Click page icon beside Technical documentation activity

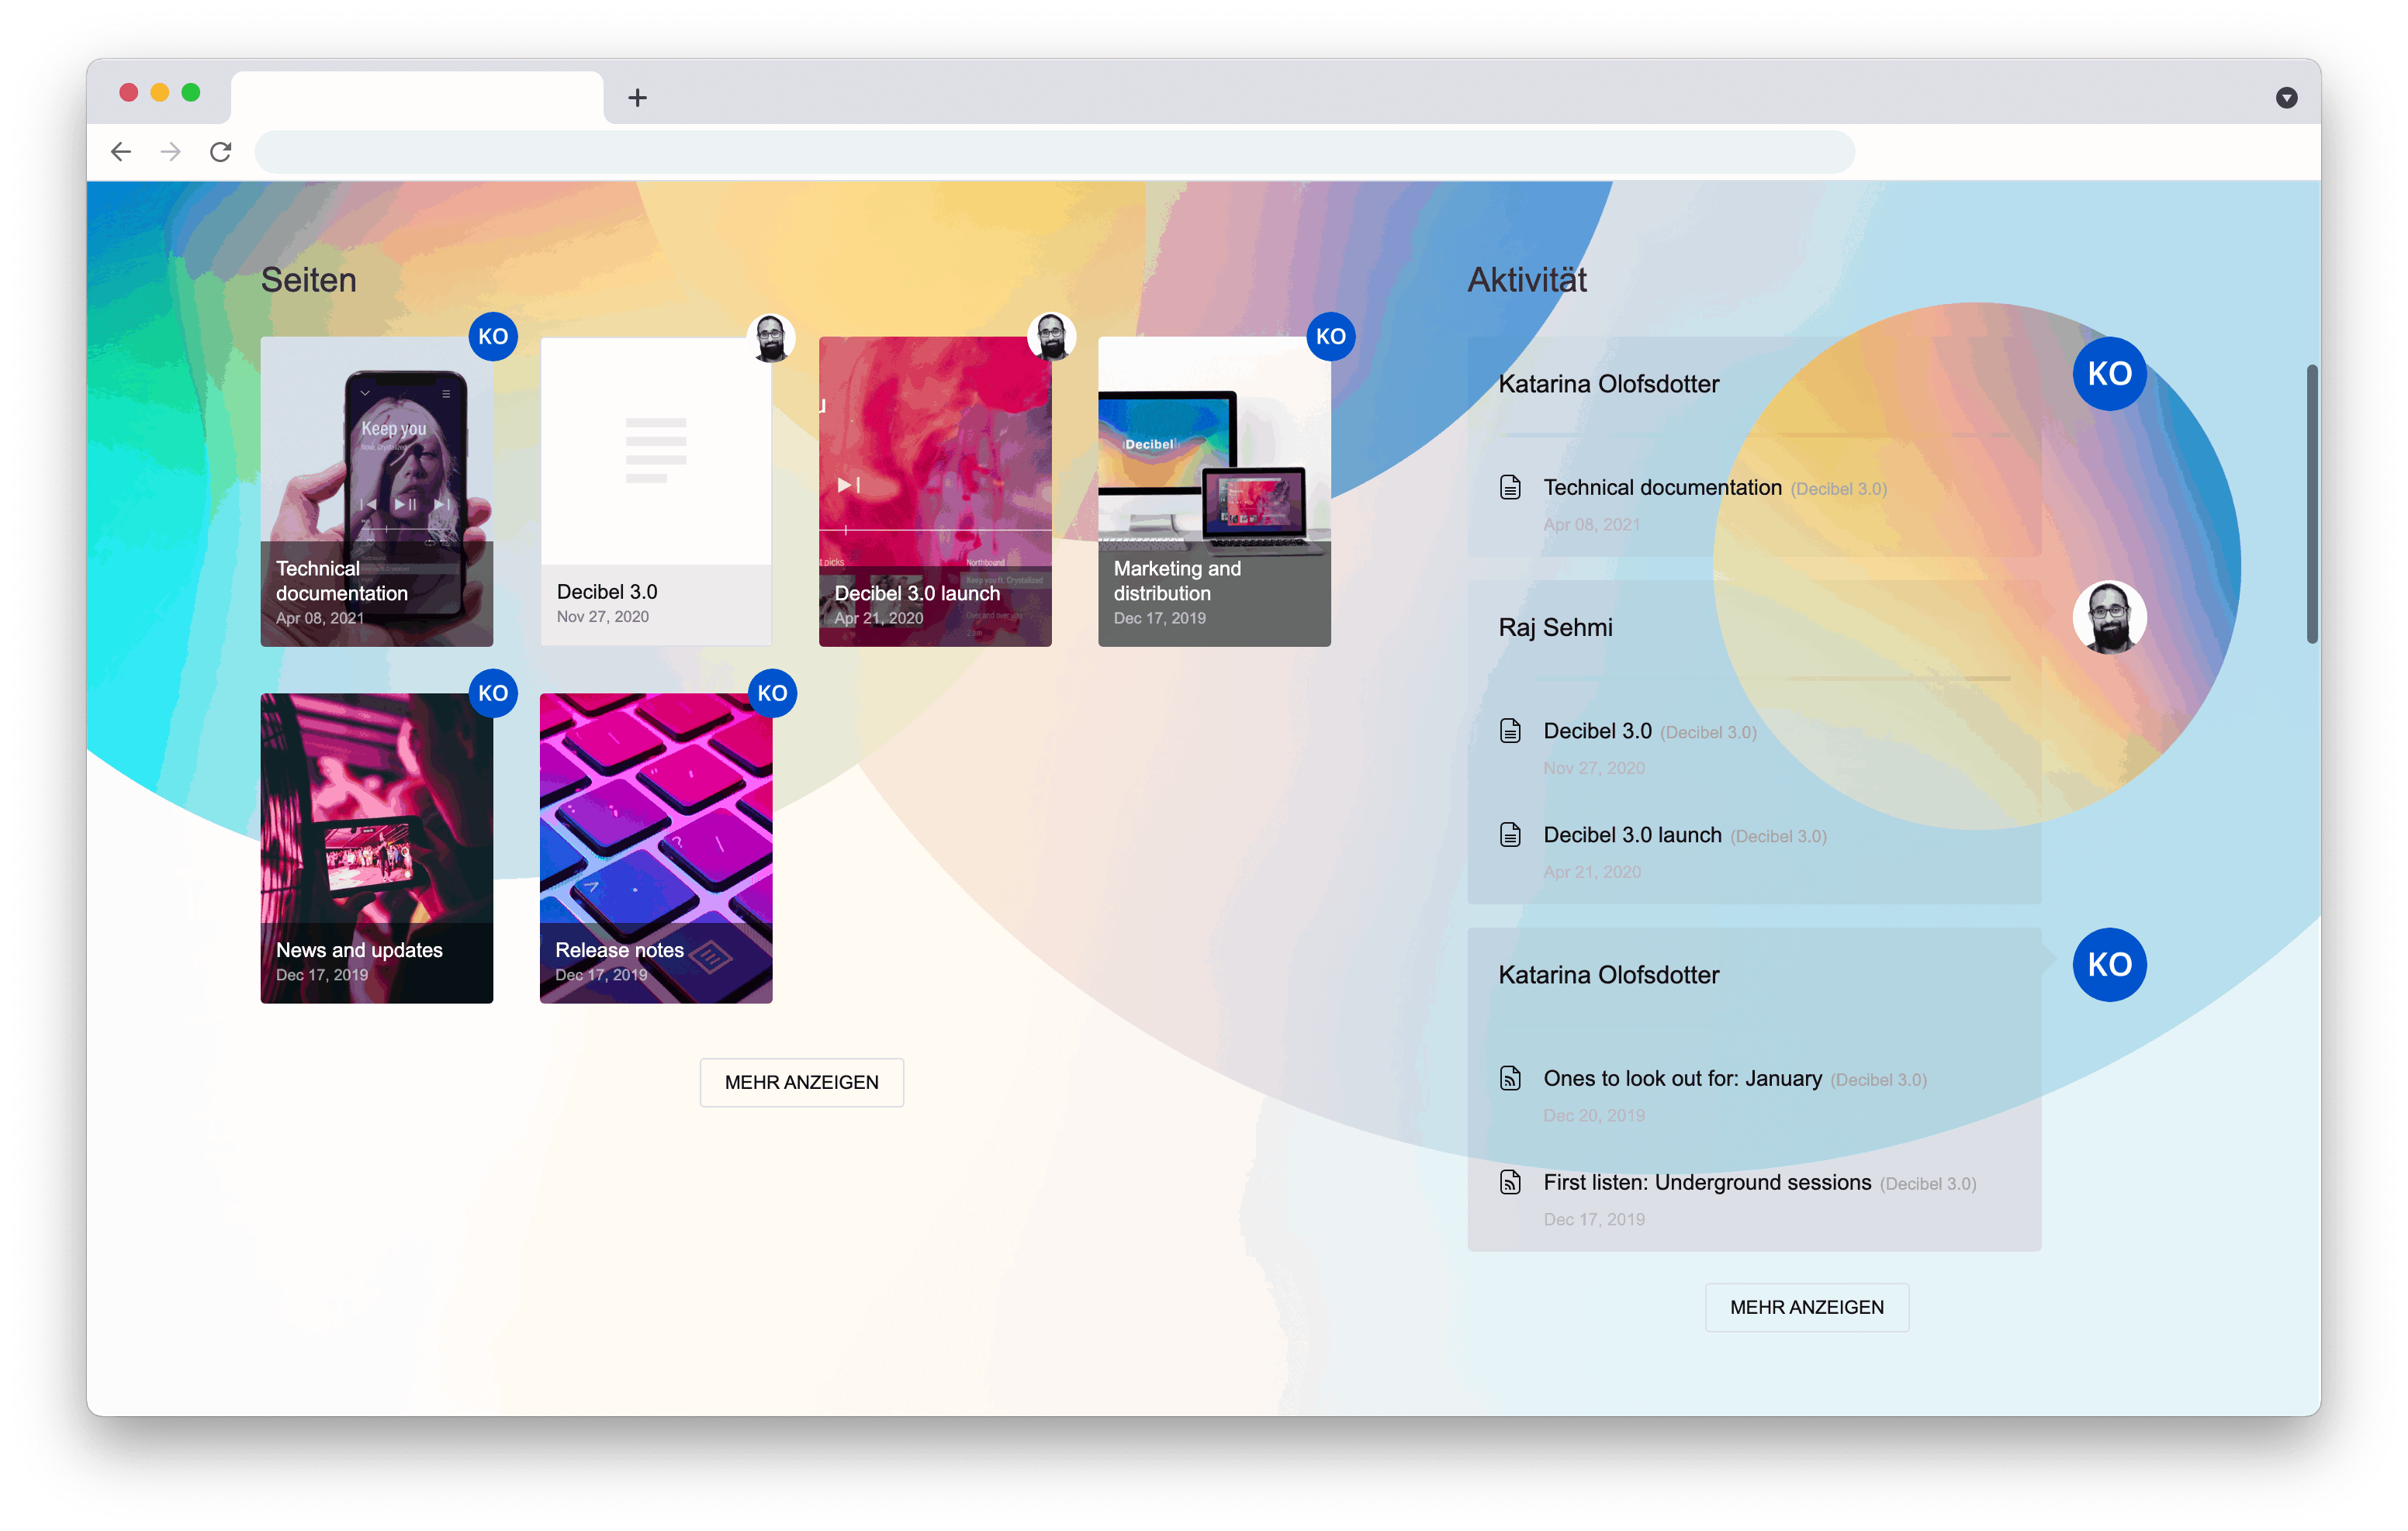coord(1510,488)
